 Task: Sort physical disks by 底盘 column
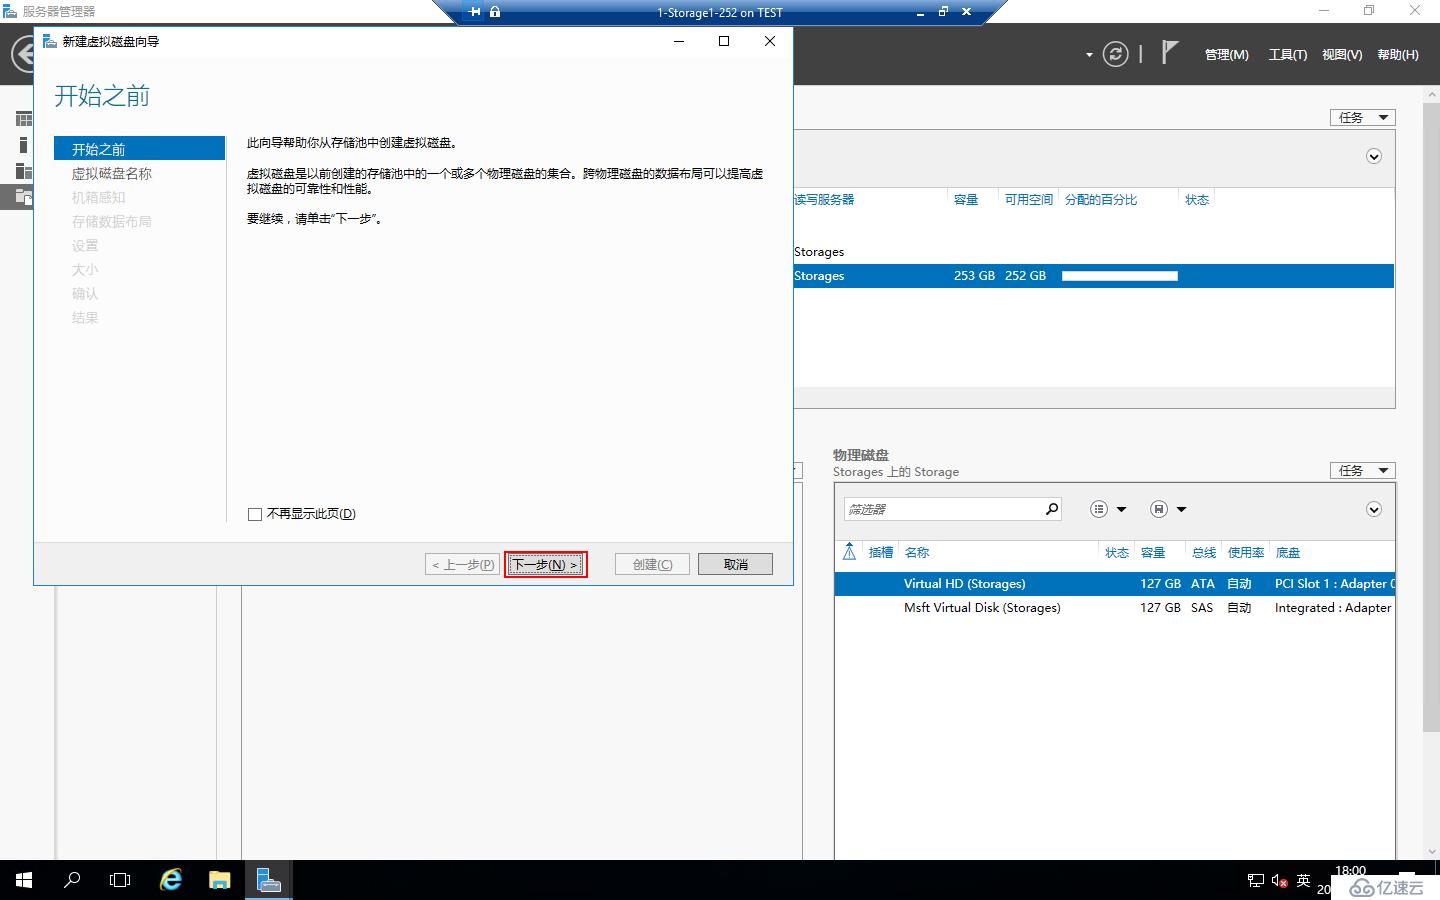point(1288,552)
